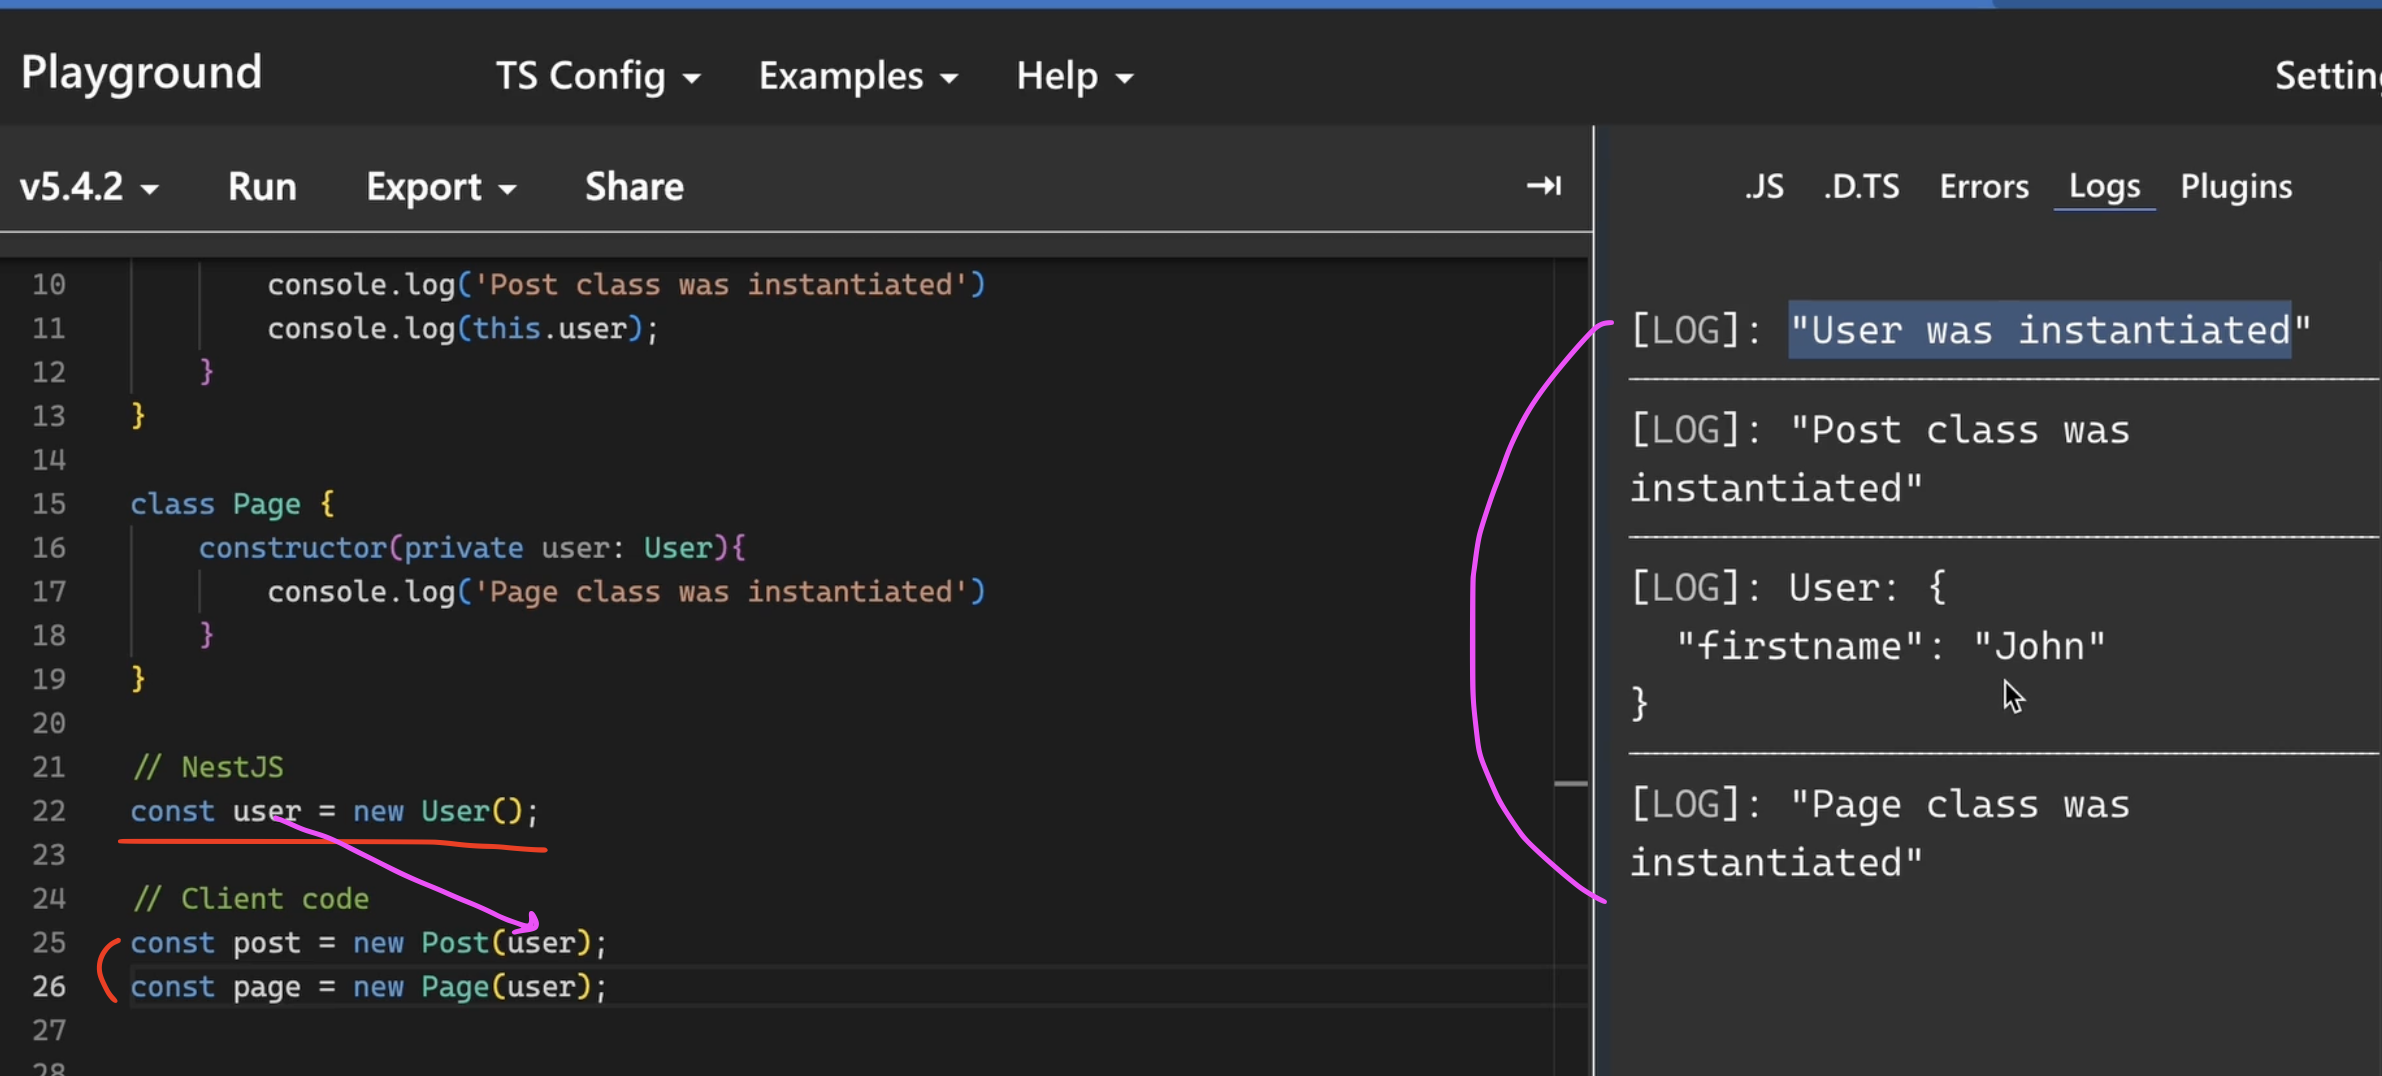Select the Logs tab
The height and width of the screenshot is (1076, 2382).
pos(2104,186)
